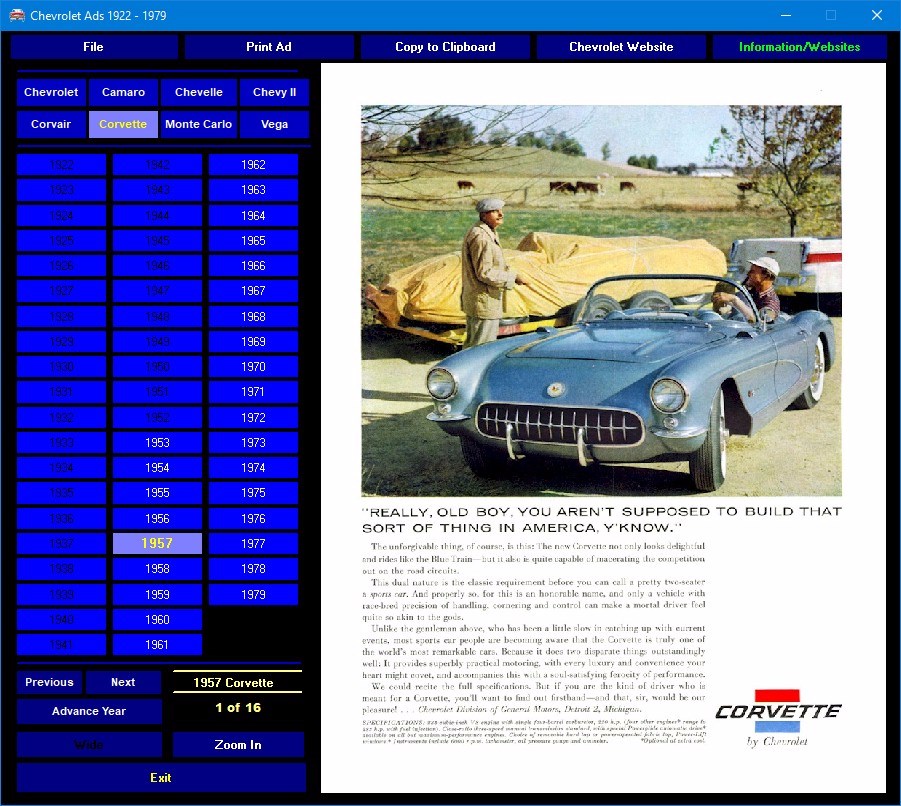Choose year 1962

coord(253,165)
